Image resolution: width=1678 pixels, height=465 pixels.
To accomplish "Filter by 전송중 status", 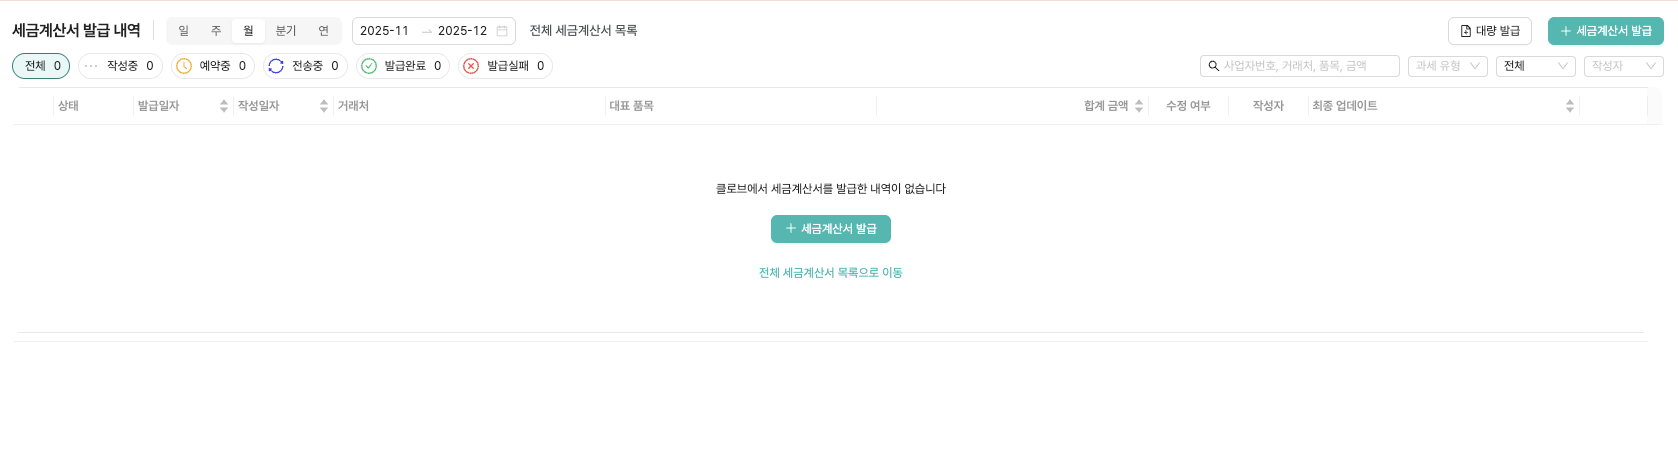I will [x=305, y=66].
